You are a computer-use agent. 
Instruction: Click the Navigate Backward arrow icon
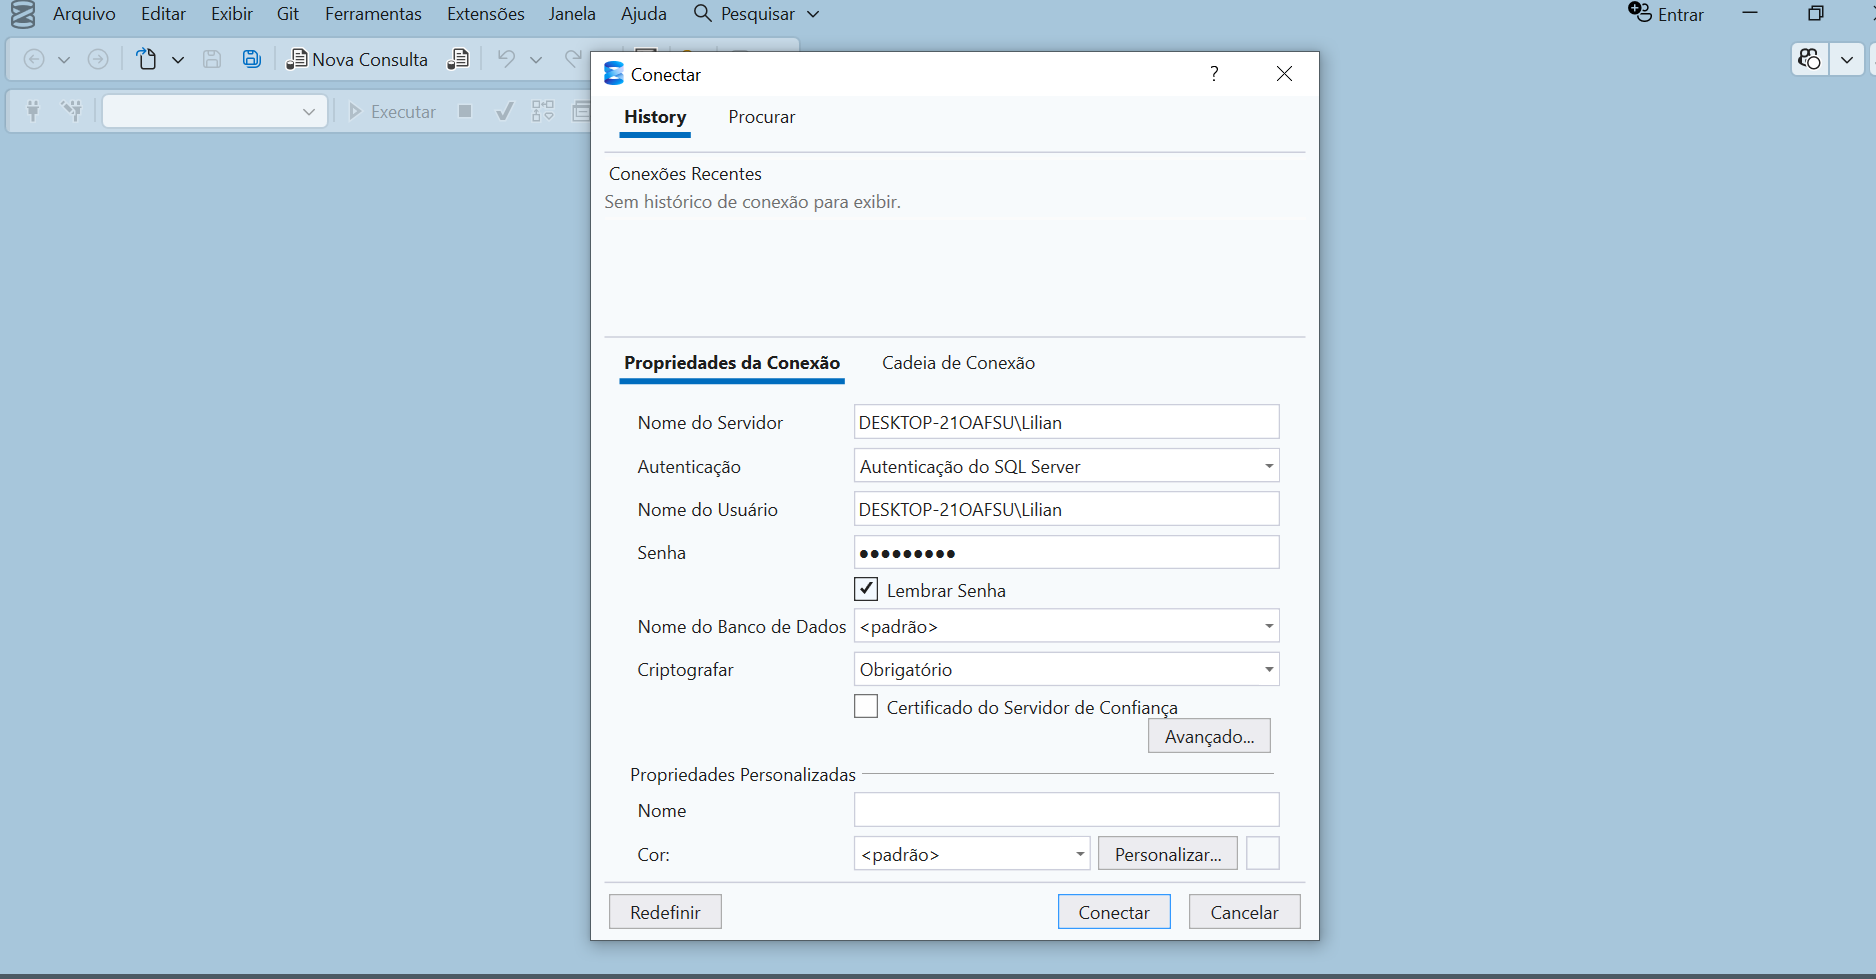click(x=34, y=59)
